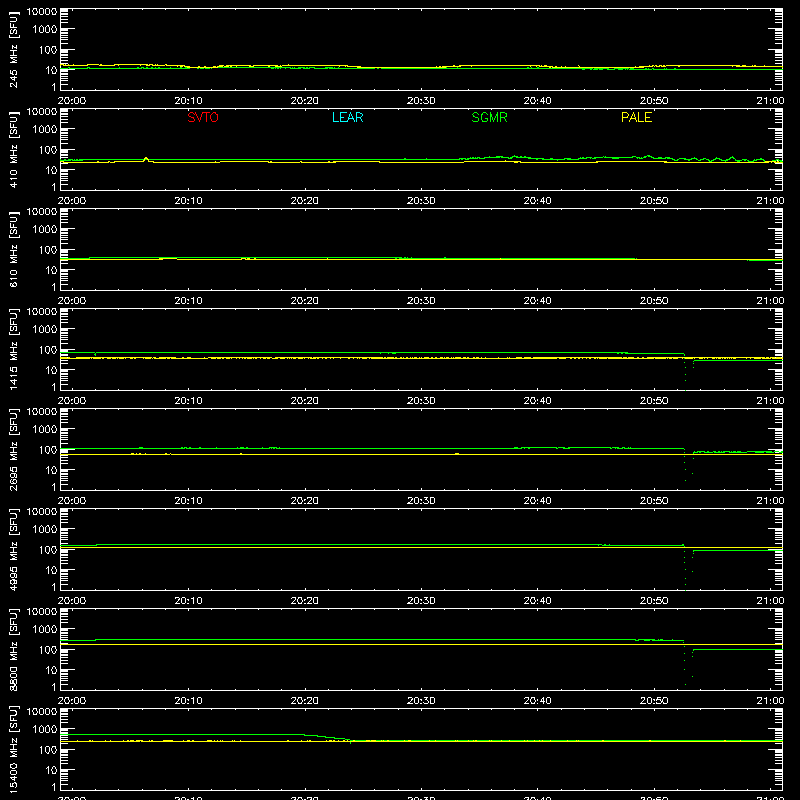The image size is (800, 800).
Task: Select the 610 MHz [SFU] axis label
Action: [x=14, y=249]
